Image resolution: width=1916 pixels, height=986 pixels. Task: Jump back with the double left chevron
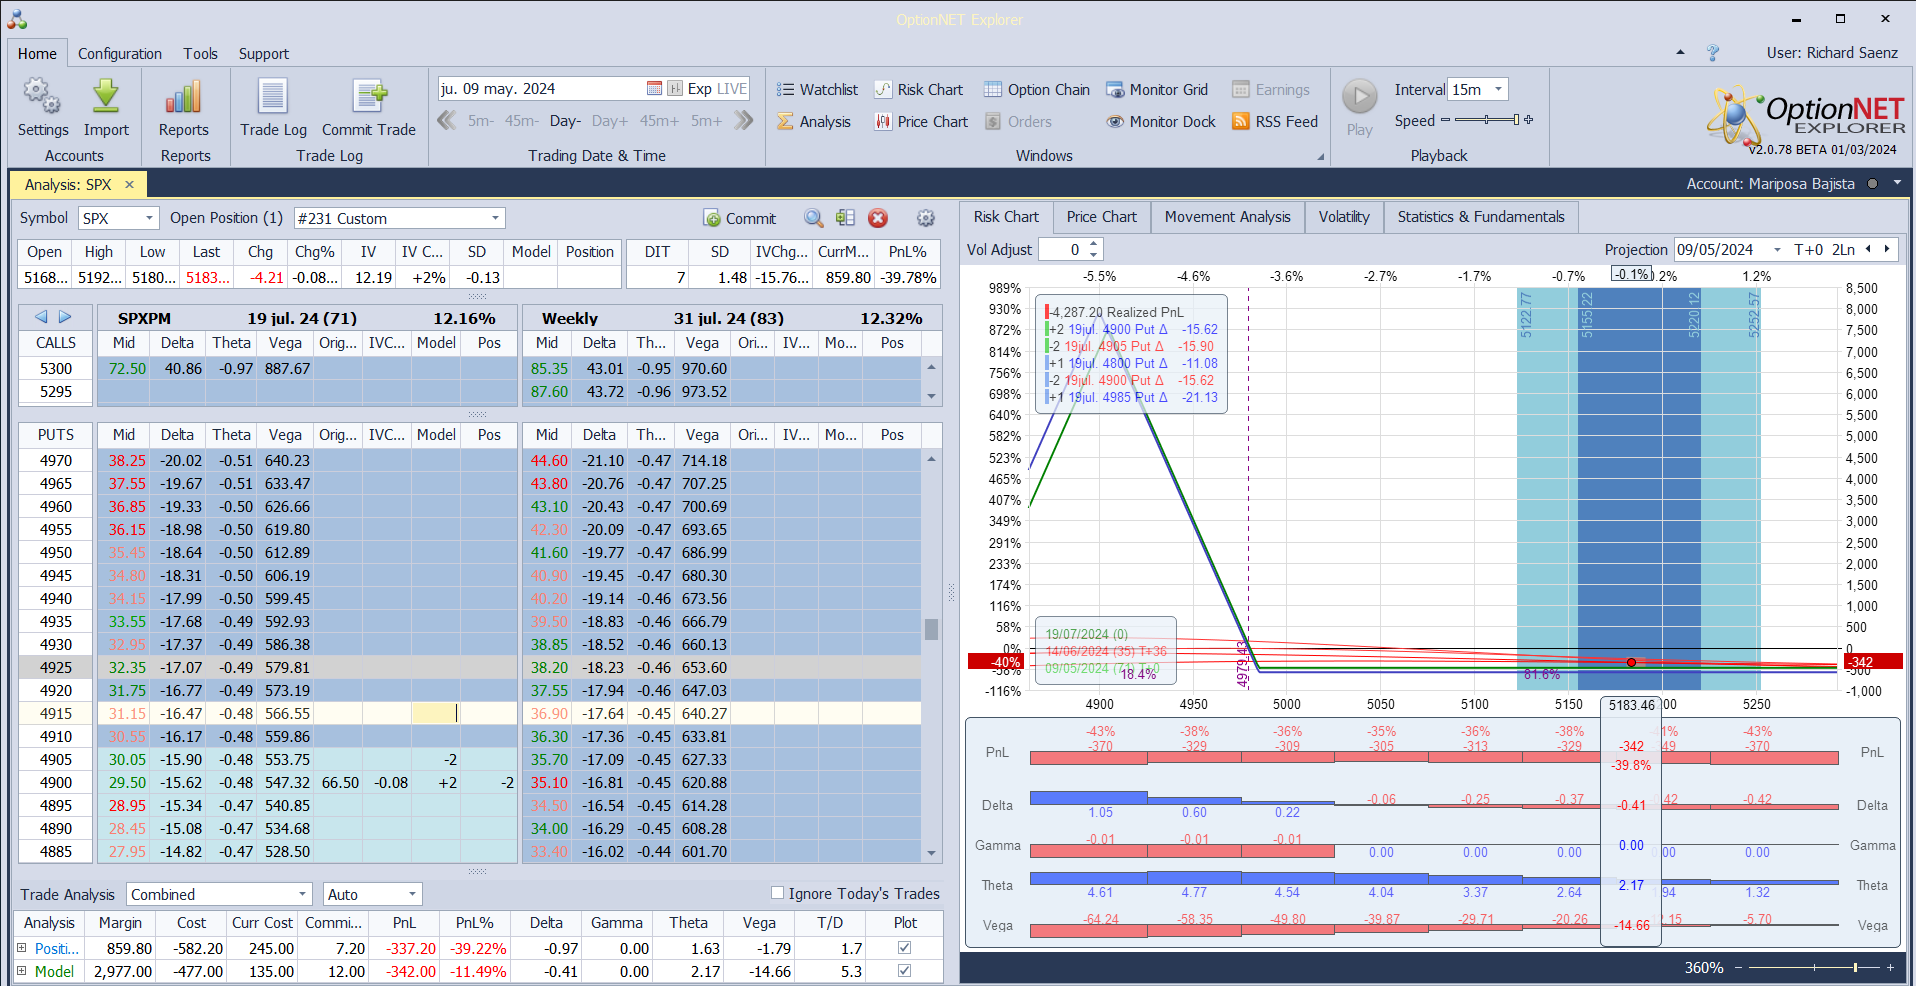click(447, 121)
